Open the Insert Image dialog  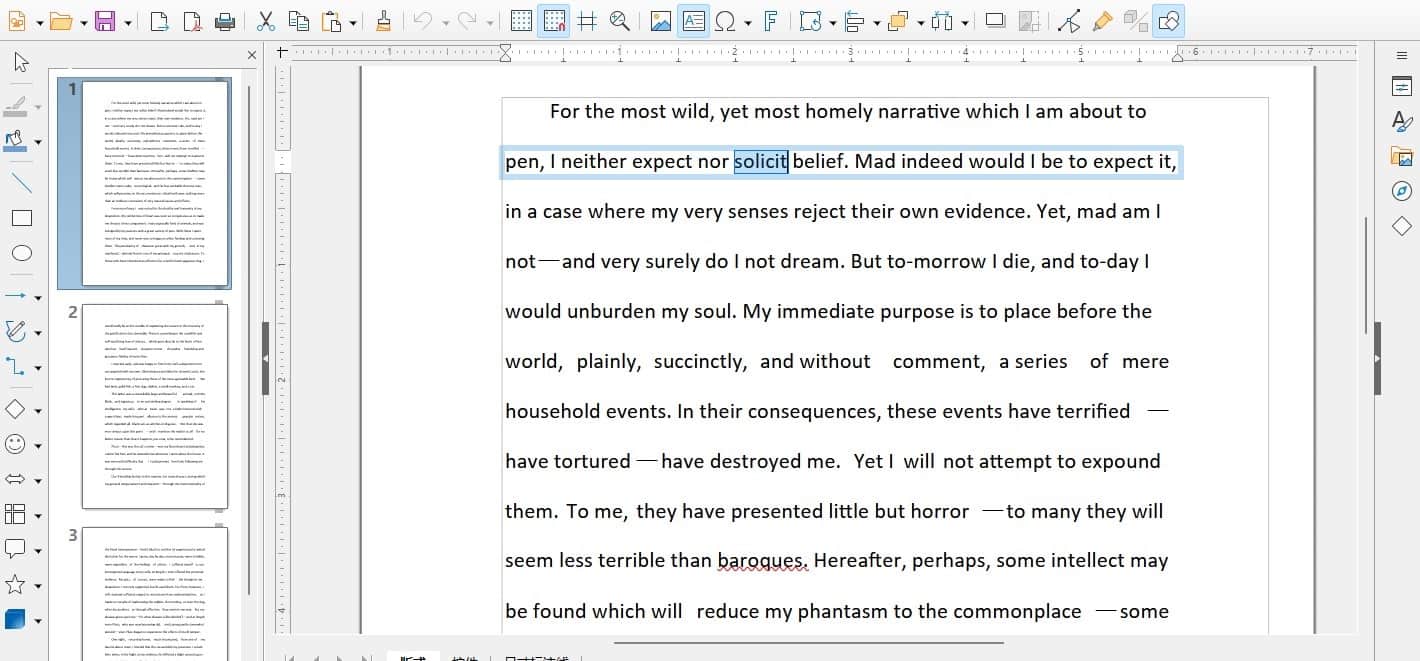(661, 20)
